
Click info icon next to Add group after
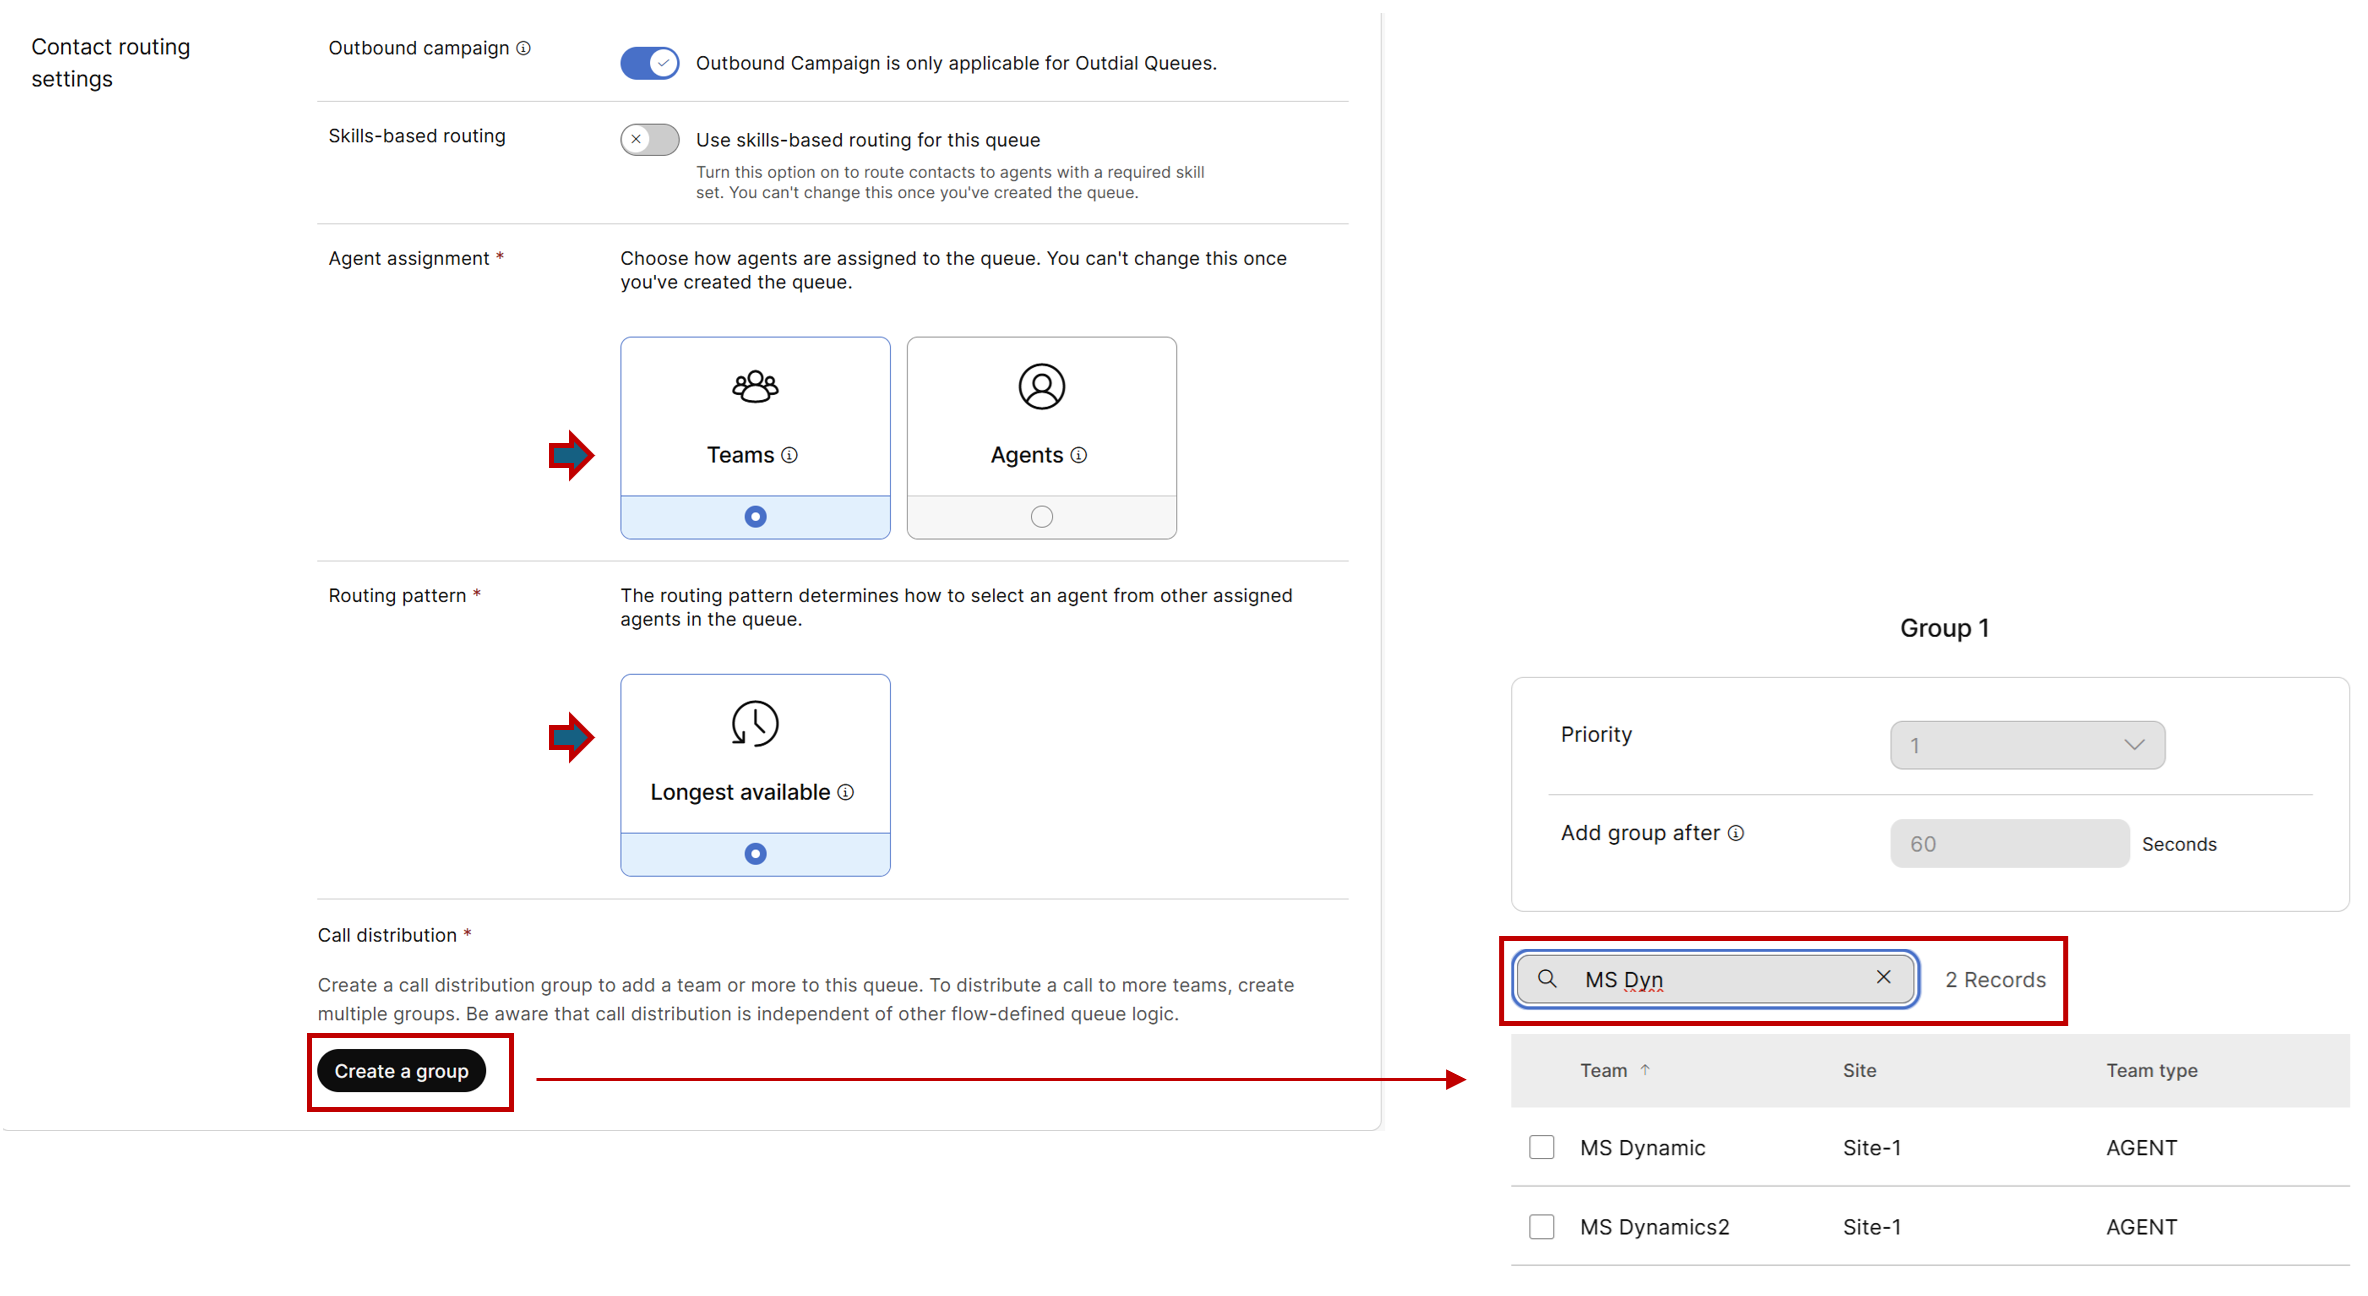pyautogui.click(x=1736, y=833)
